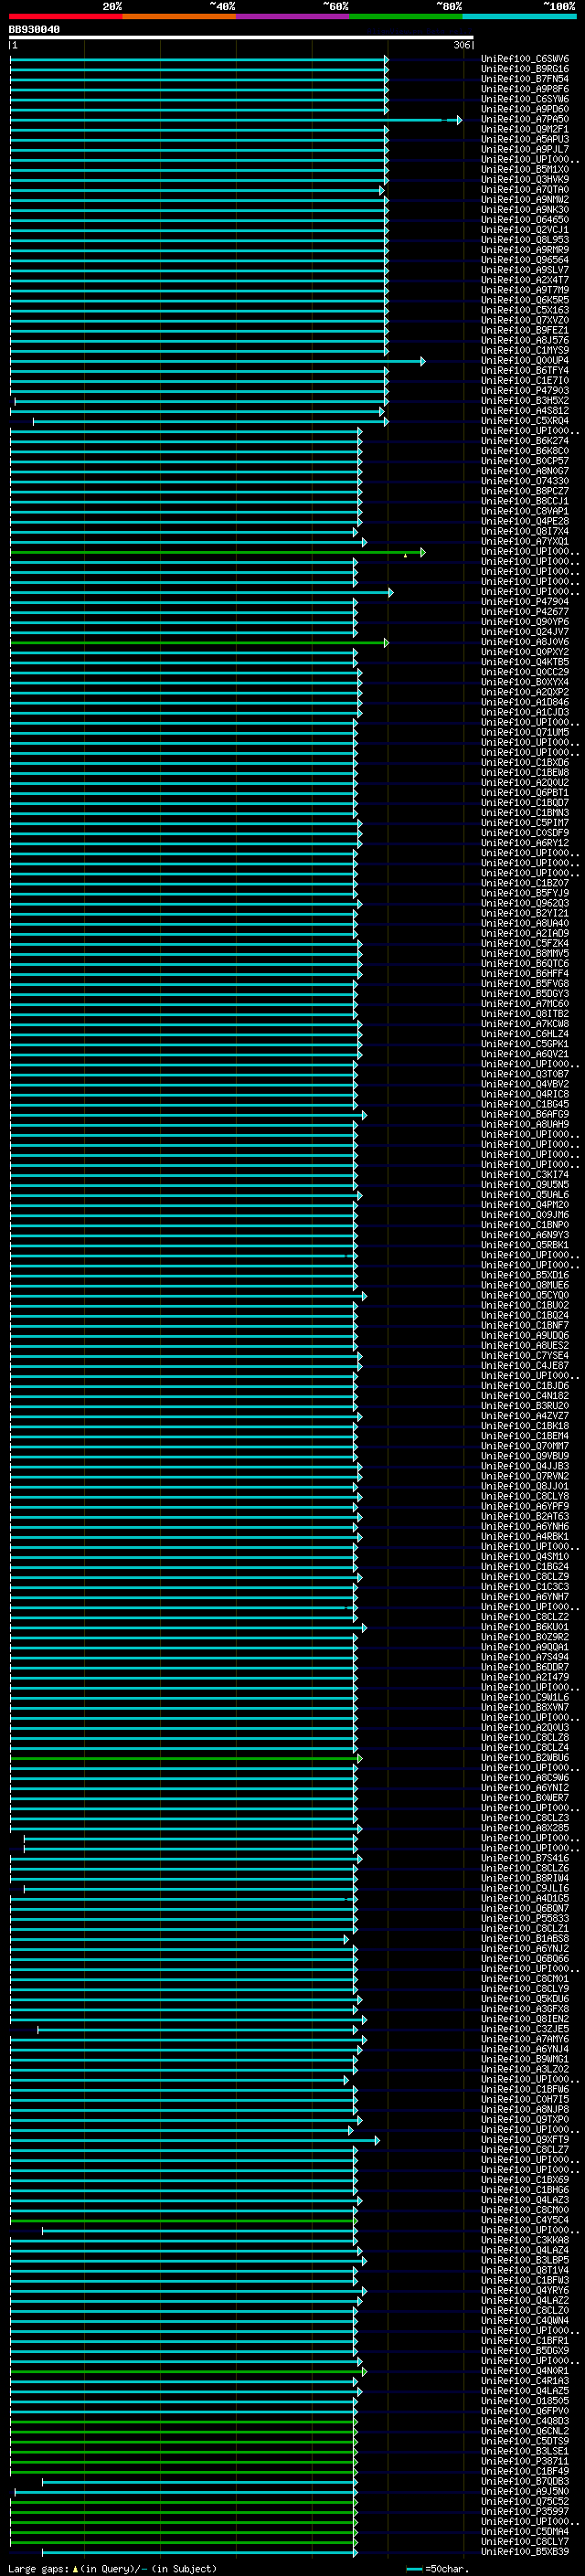Viewport: 585px width, 2576px height.
Task: Open hit UniRef100_Q71UM5
Action: [x=525, y=732]
